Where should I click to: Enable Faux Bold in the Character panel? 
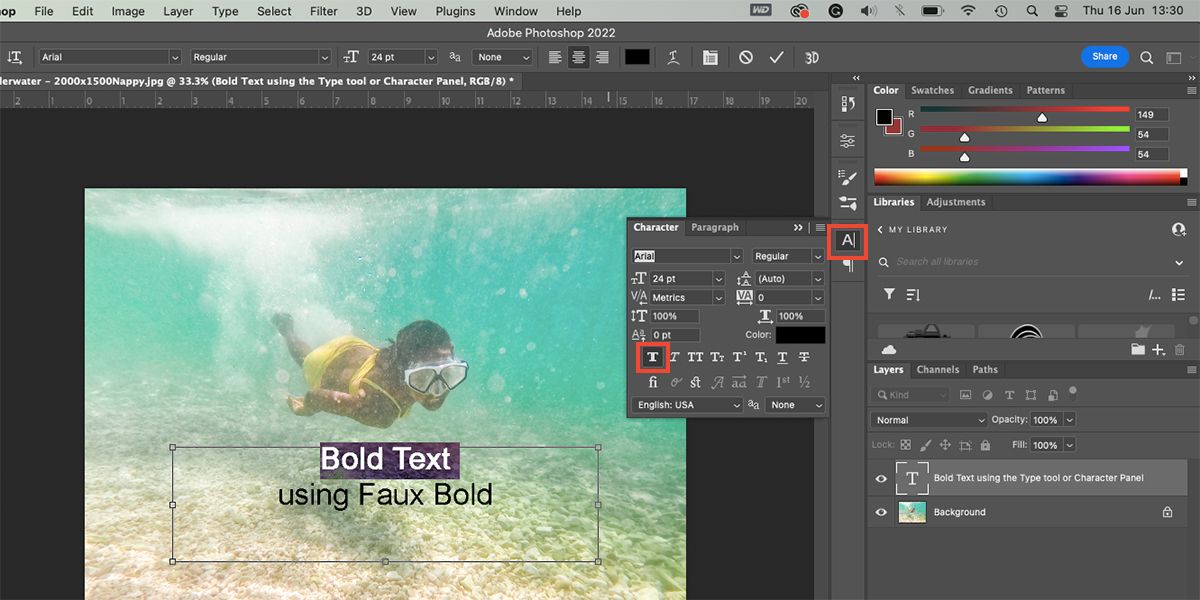pos(652,357)
